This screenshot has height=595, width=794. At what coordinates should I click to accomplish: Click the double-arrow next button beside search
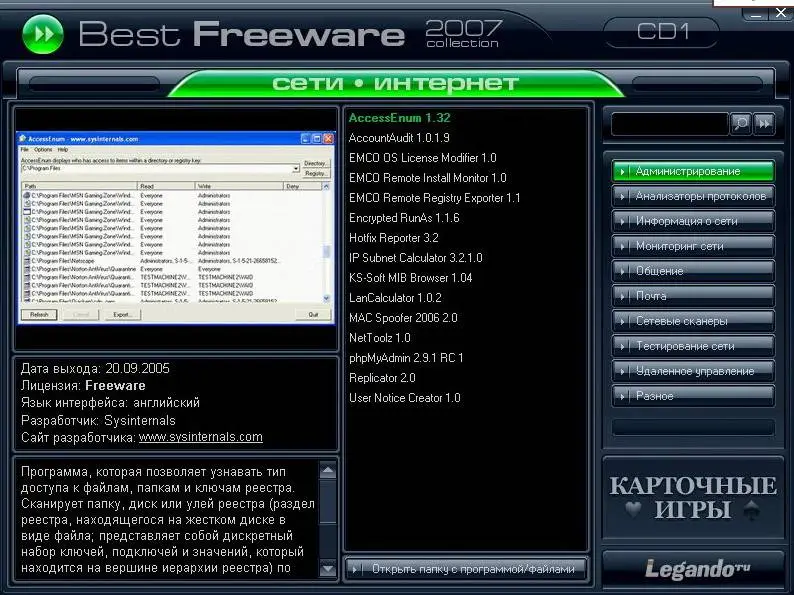764,124
